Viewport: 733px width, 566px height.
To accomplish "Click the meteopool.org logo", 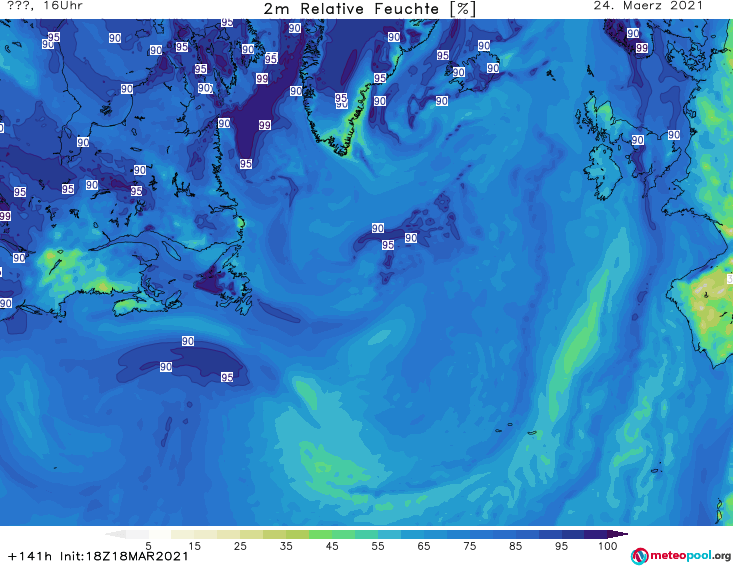I will point(681,556).
